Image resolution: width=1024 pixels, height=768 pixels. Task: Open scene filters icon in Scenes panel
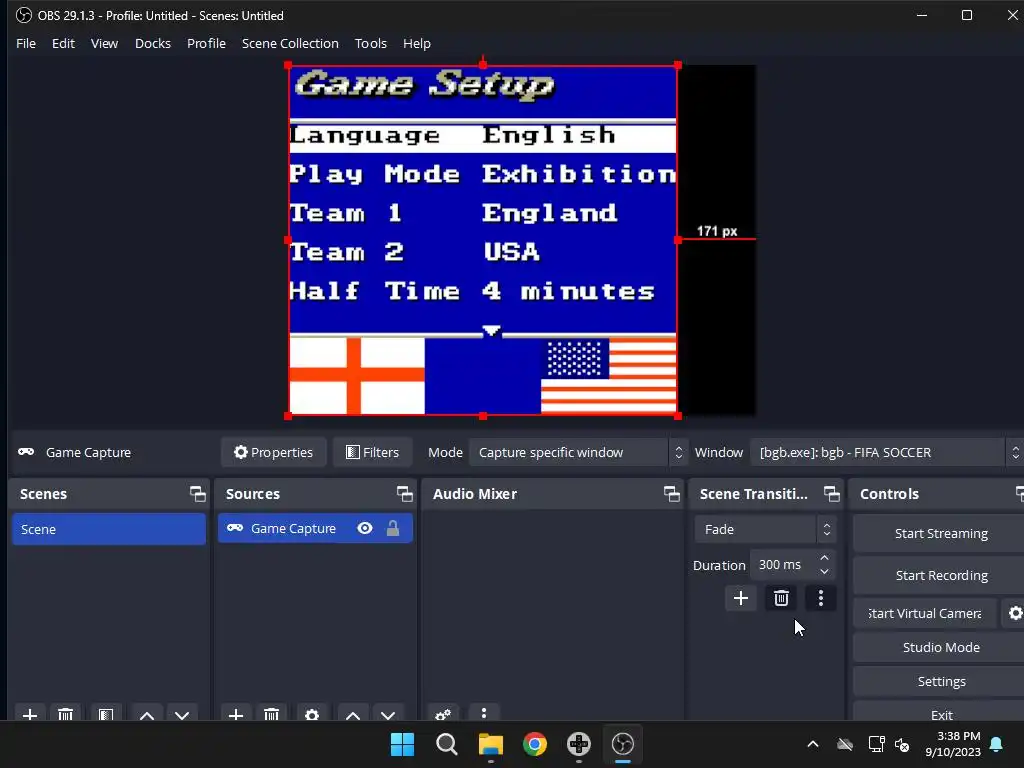coord(106,714)
